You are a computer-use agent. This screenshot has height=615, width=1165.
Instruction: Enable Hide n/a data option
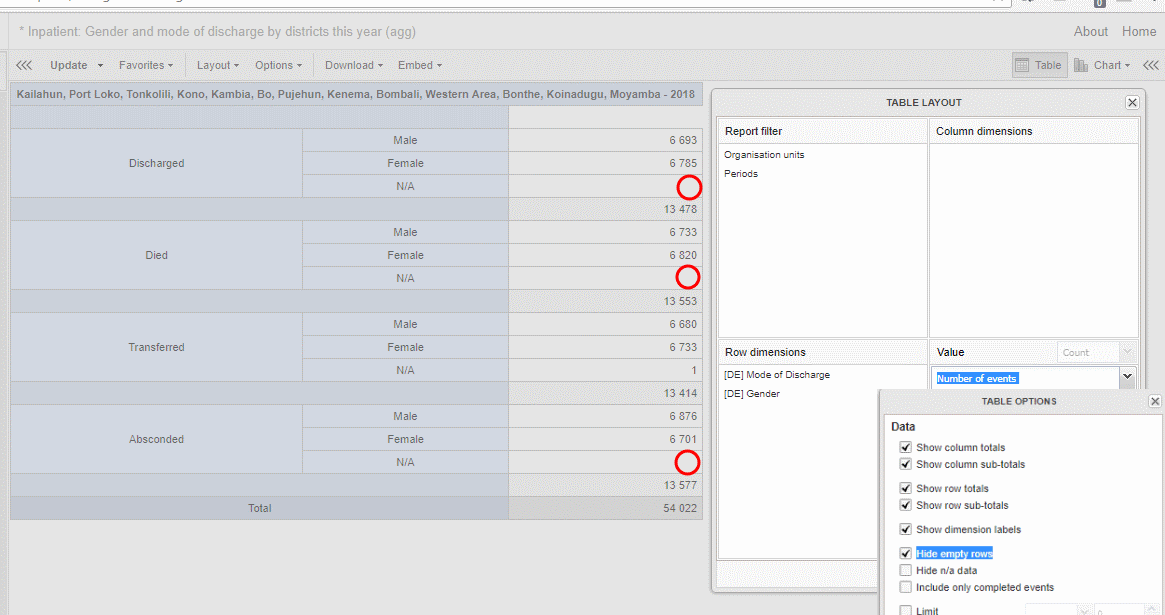pos(906,571)
